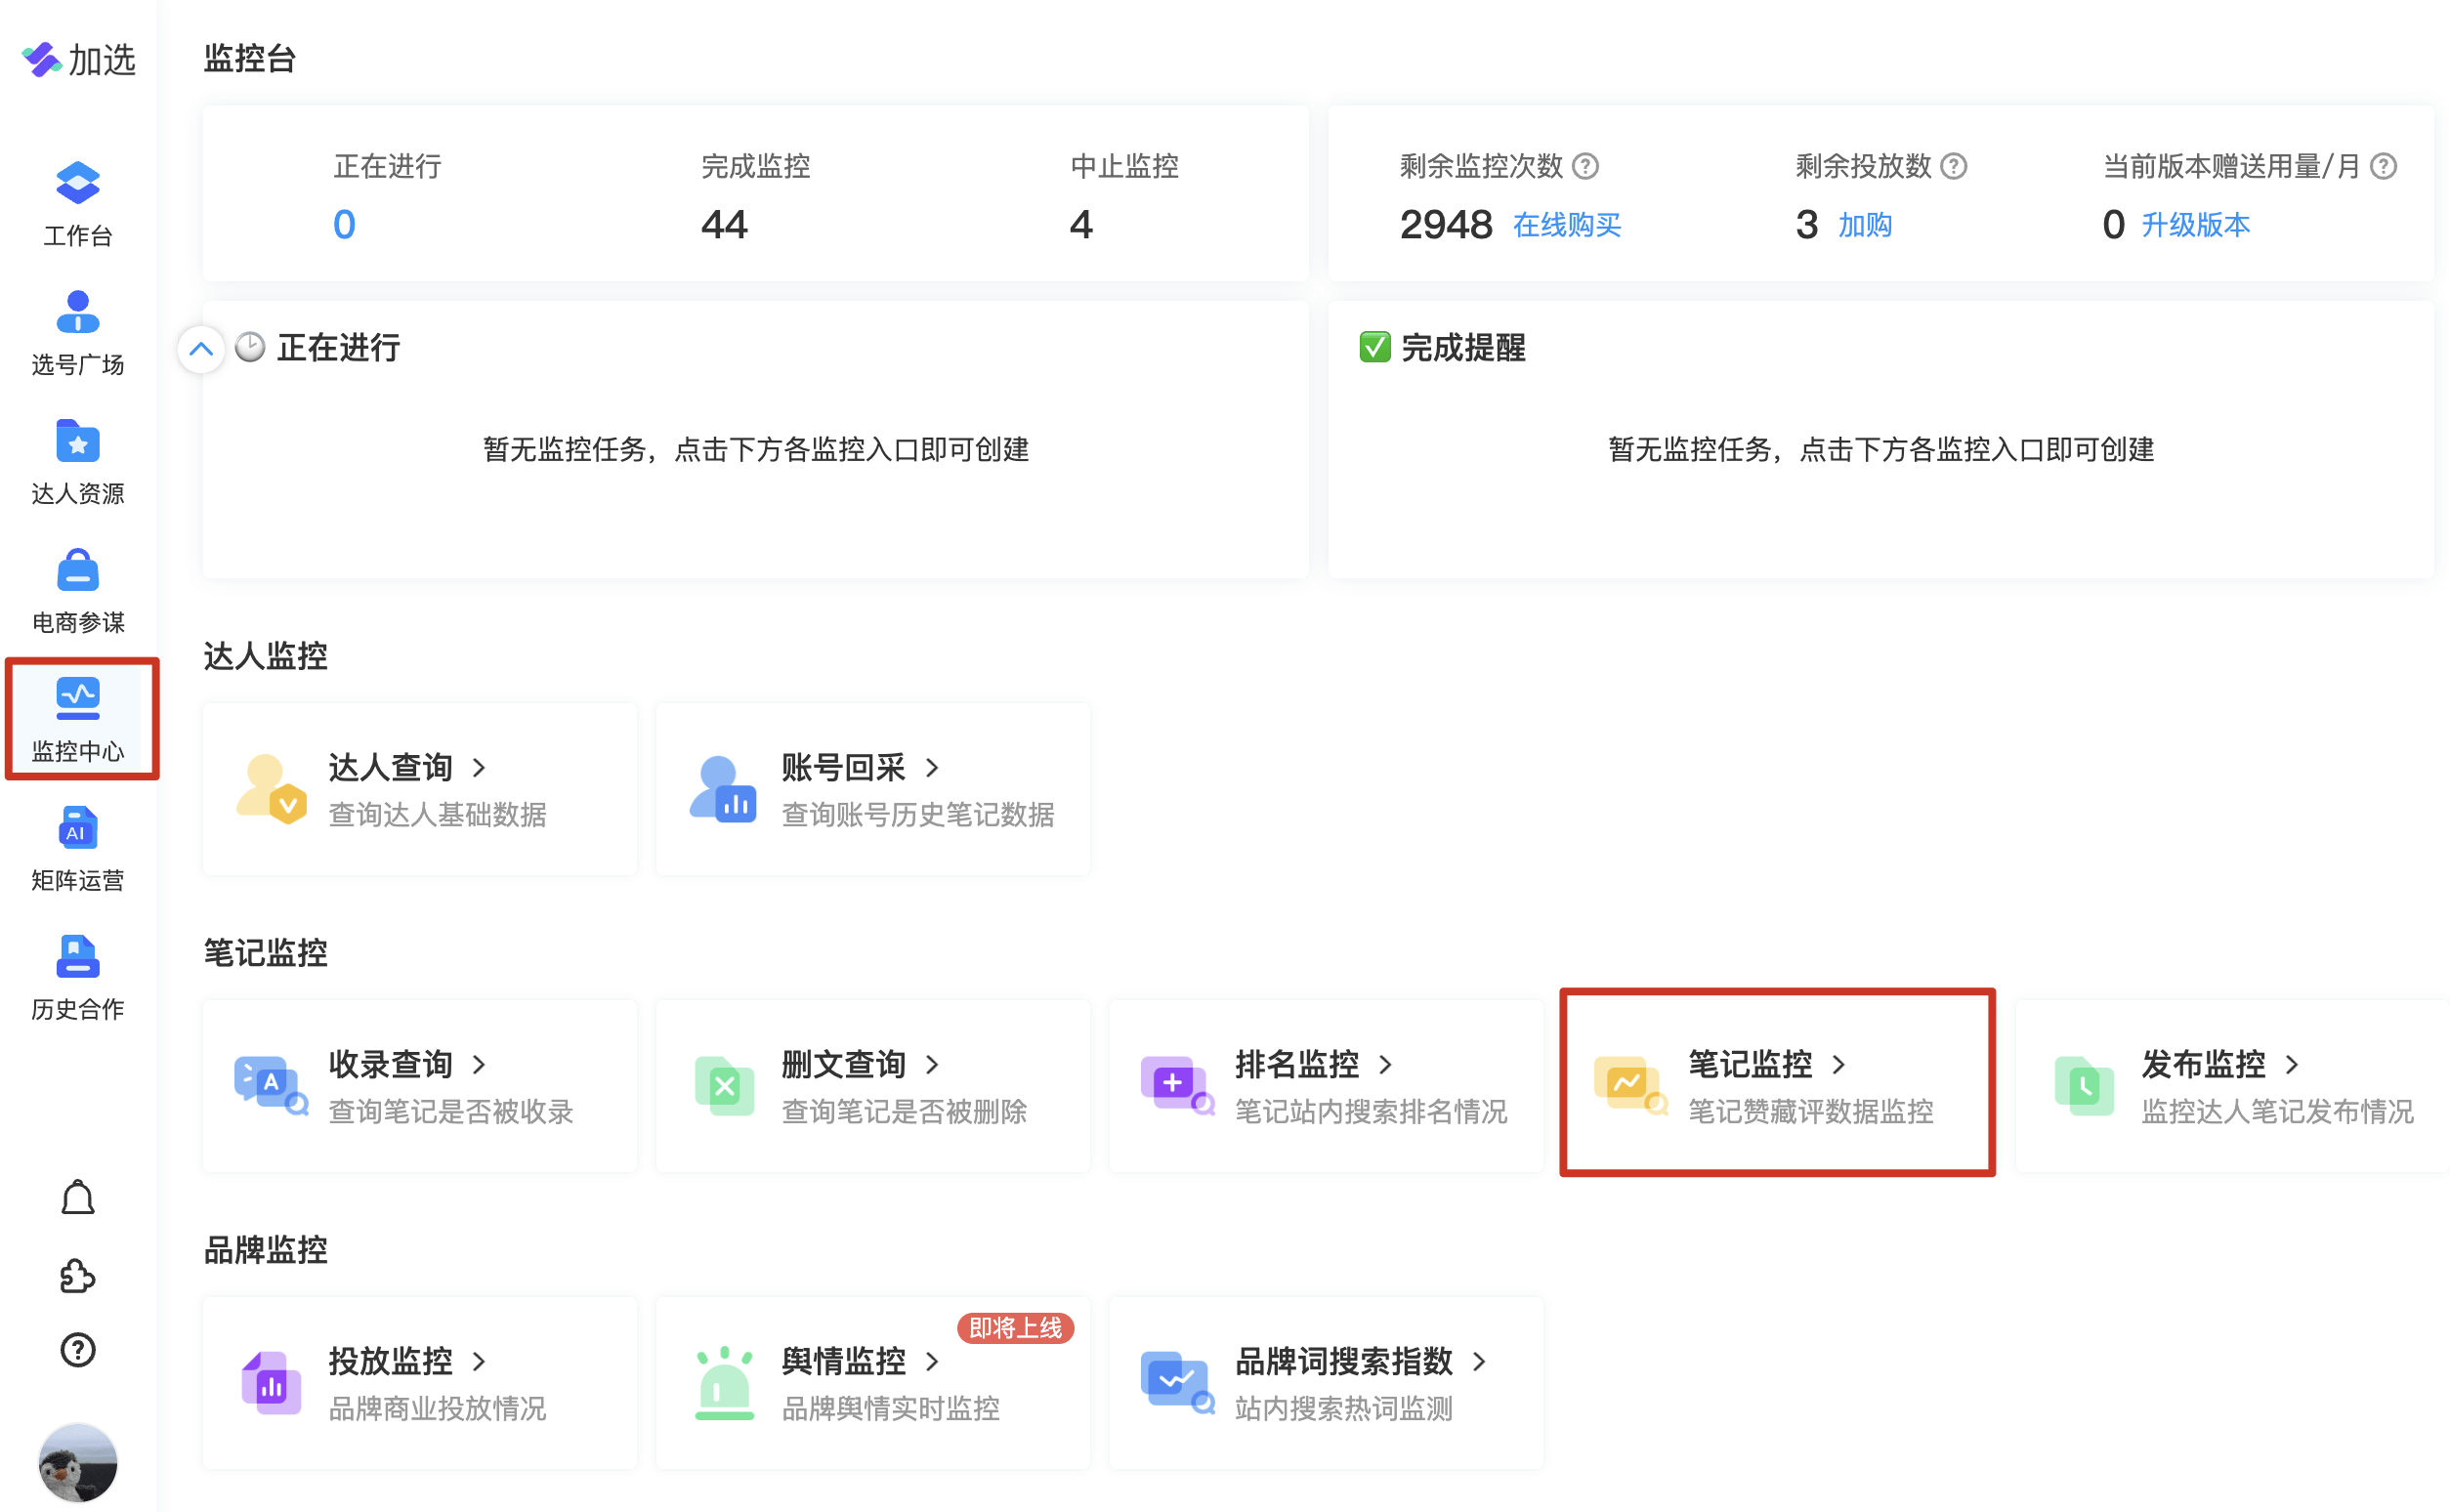
Task: Click 加购 next to 剩余投放数
Action: pyautogui.click(x=1864, y=224)
